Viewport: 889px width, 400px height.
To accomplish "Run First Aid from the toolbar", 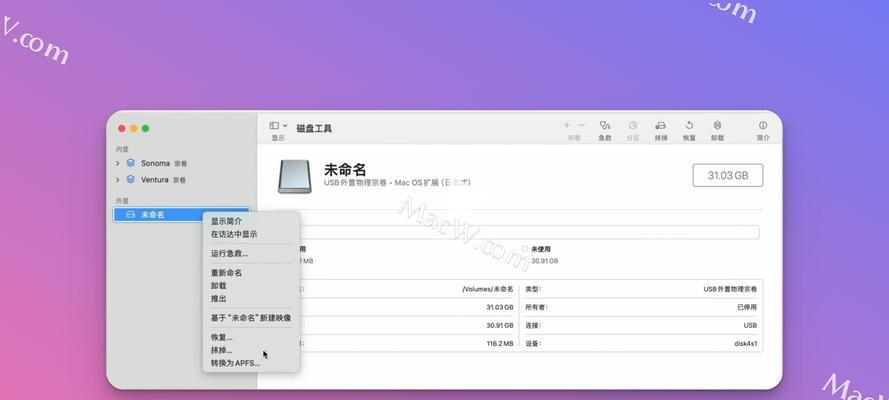I will coord(605,125).
